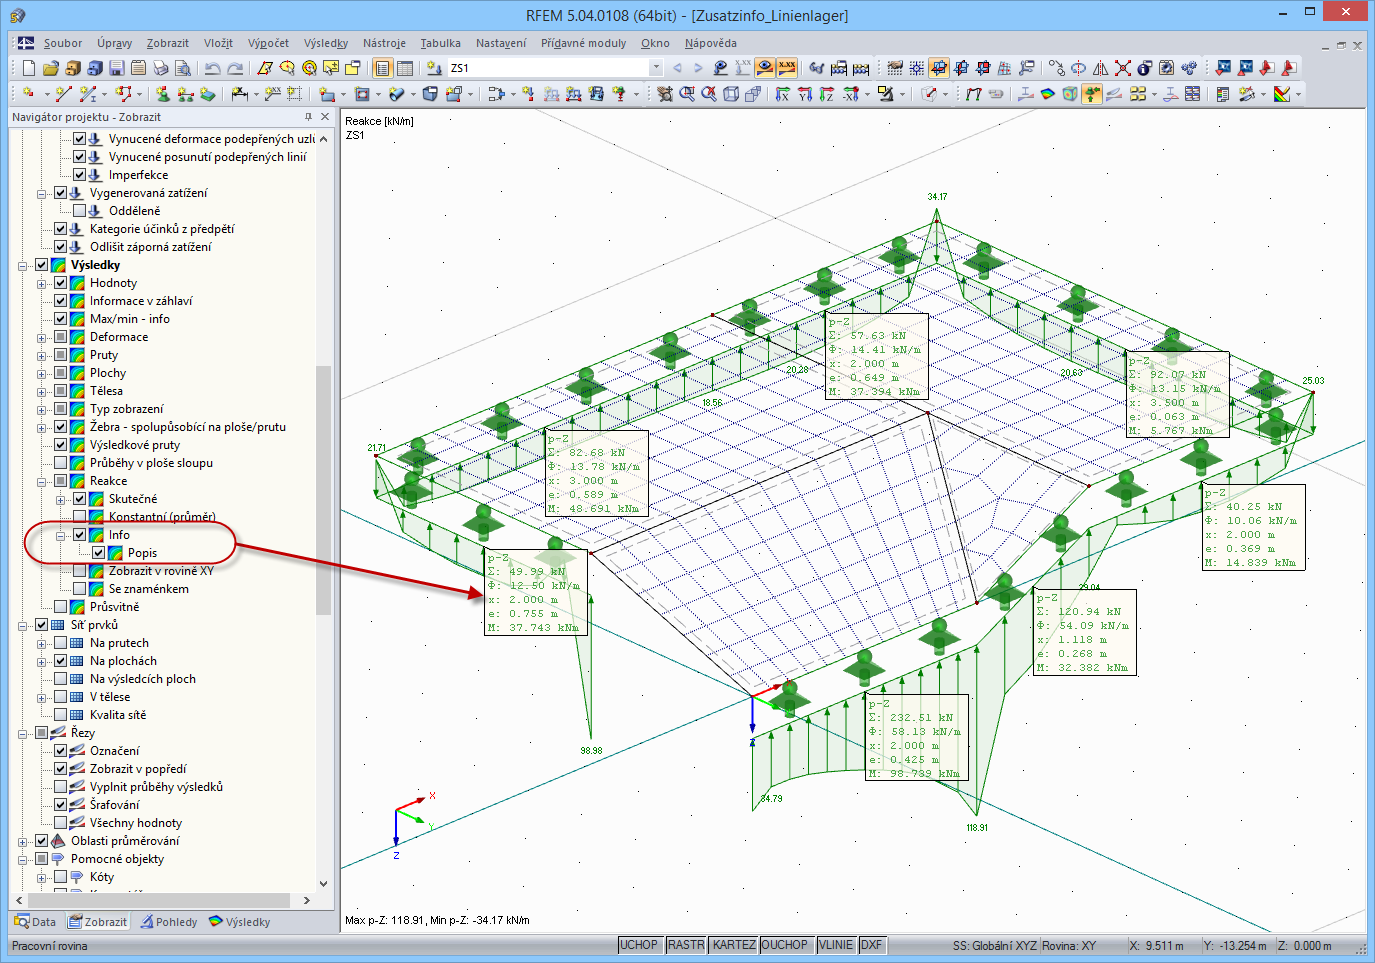Collapse the Reakce tree node
Image resolution: width=1375 pixels, height=963 pixels.
click(x=42, y=481)
